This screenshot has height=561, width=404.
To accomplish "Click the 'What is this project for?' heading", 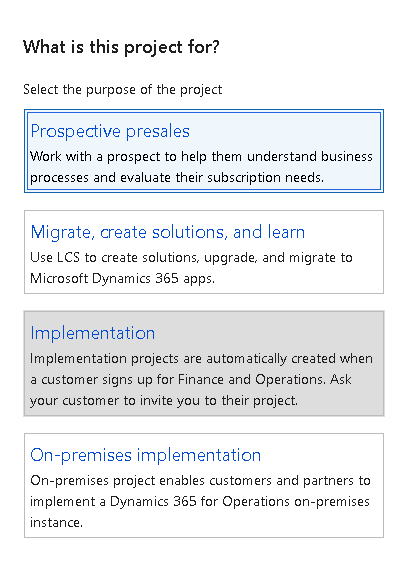I will [121, 48].
